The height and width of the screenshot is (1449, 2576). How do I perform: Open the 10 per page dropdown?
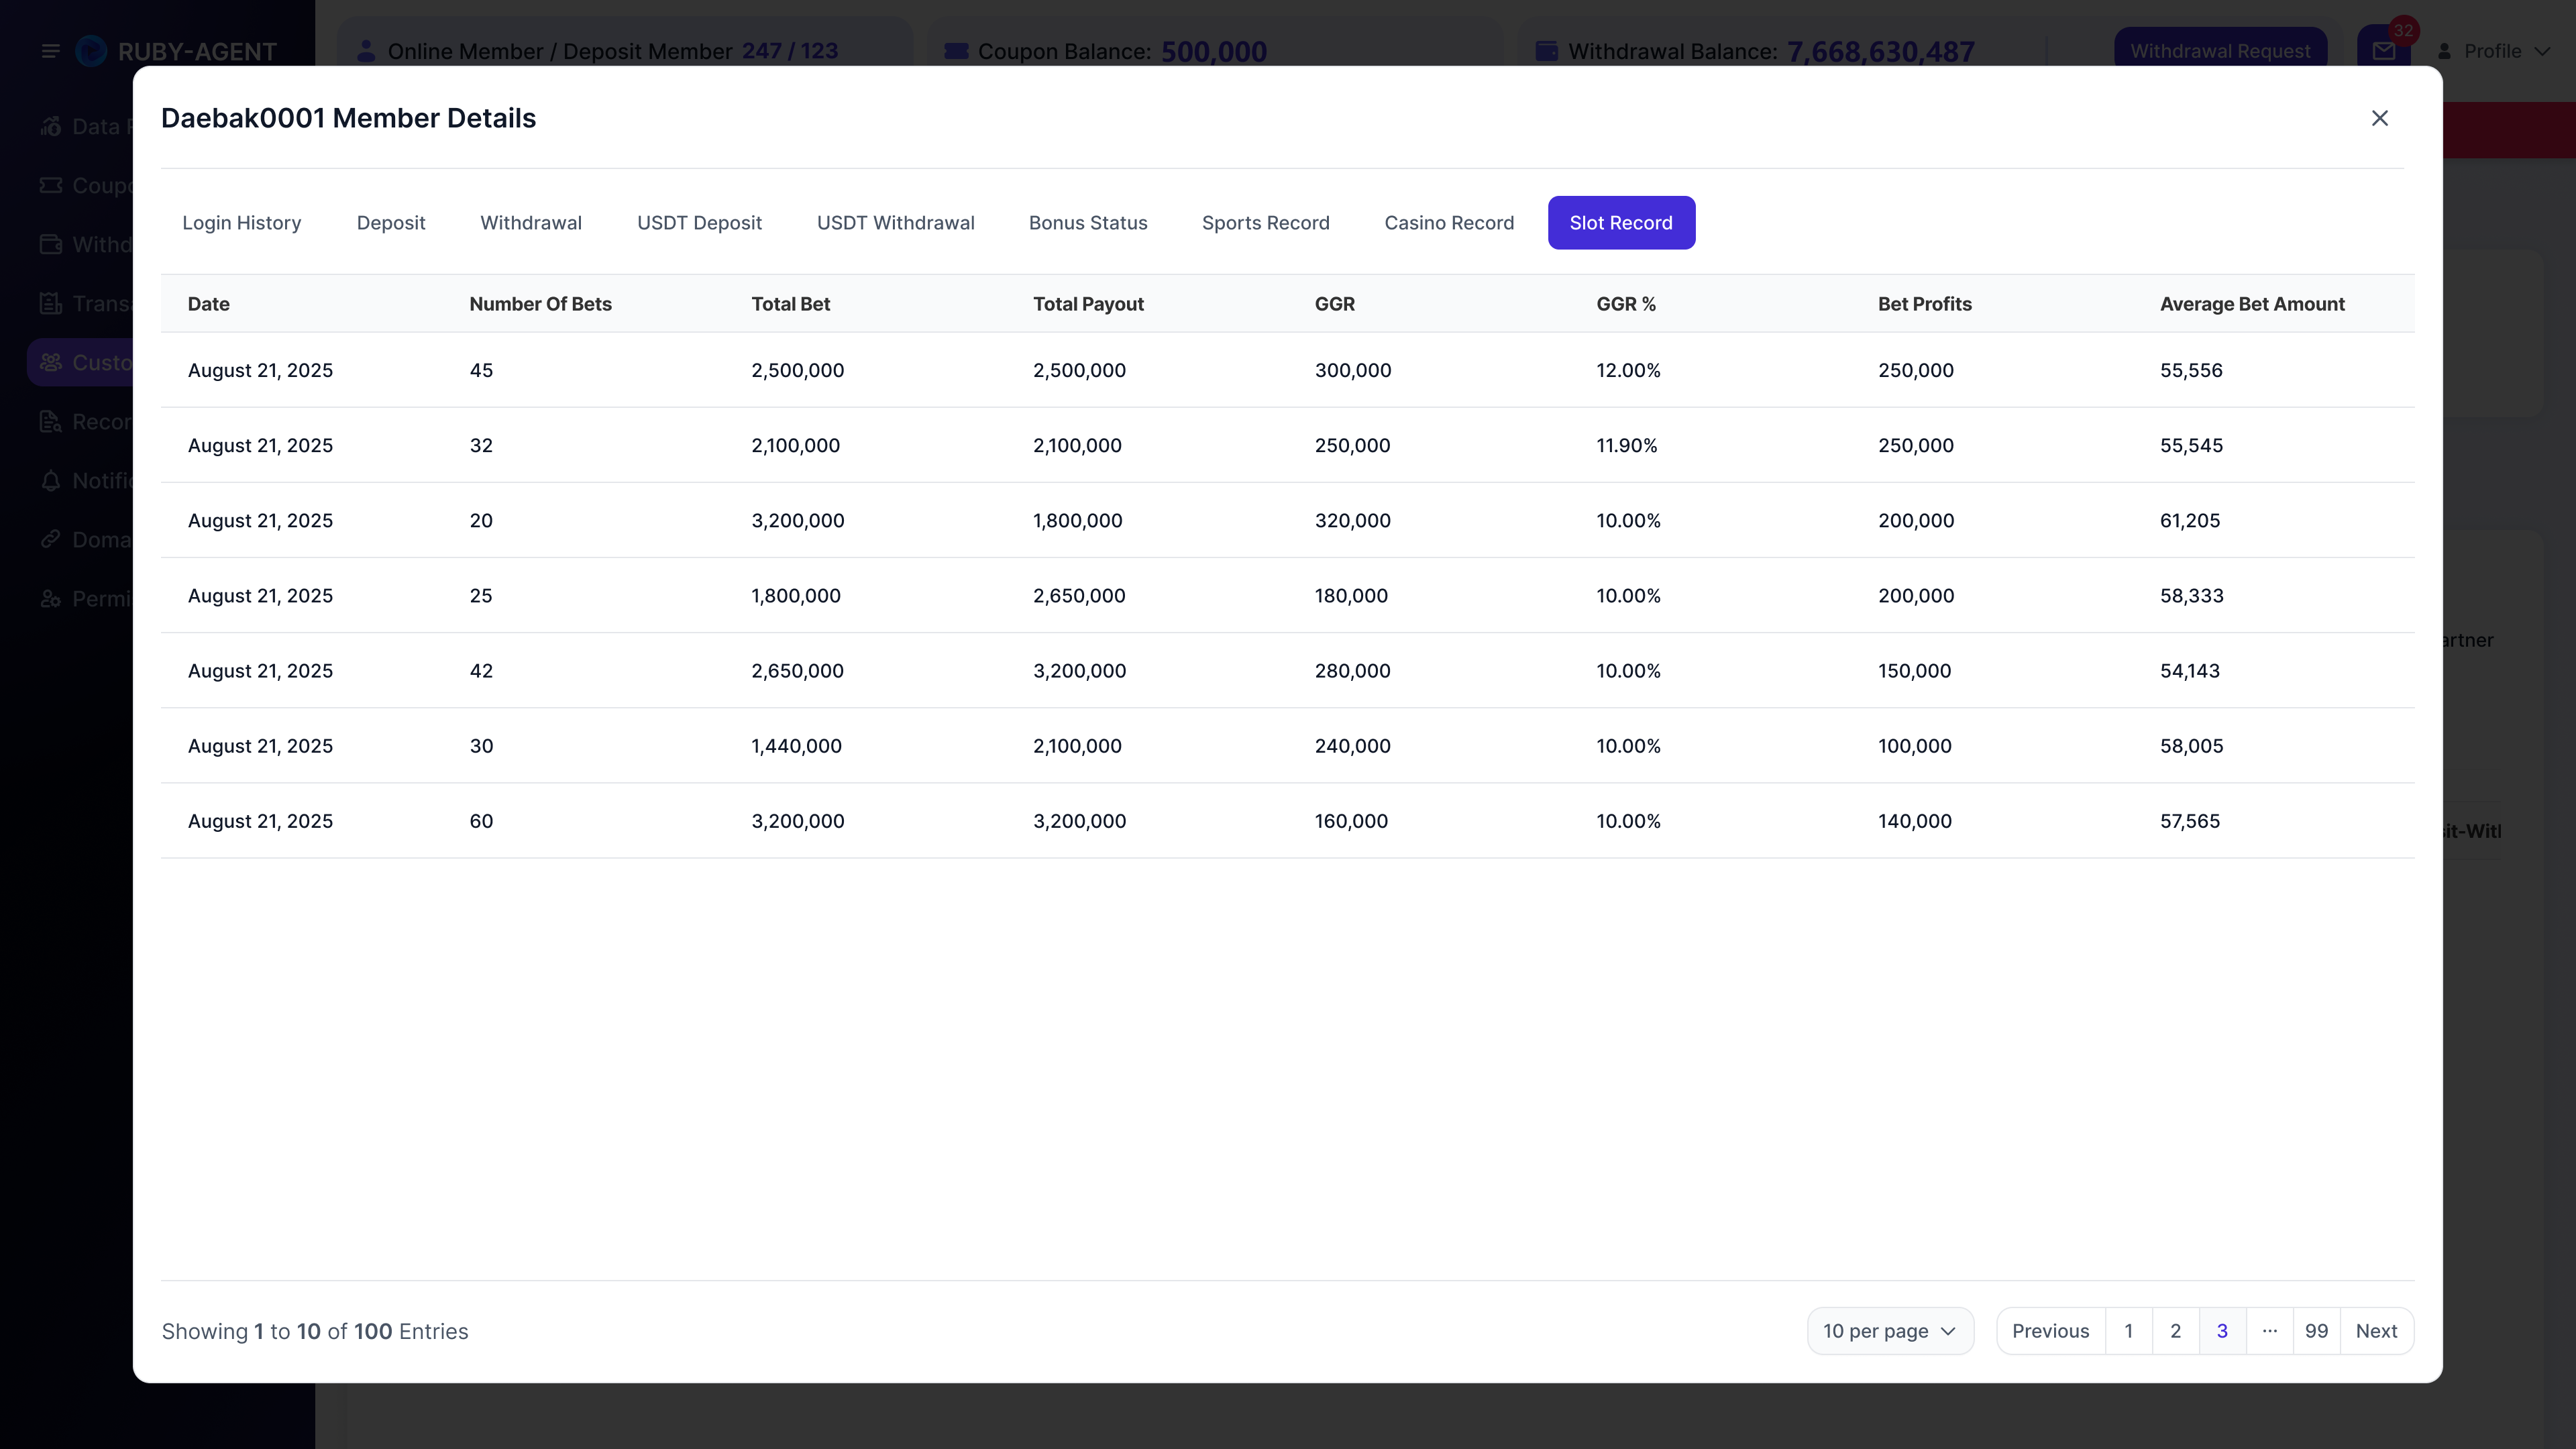[x=1890, y=1331]
